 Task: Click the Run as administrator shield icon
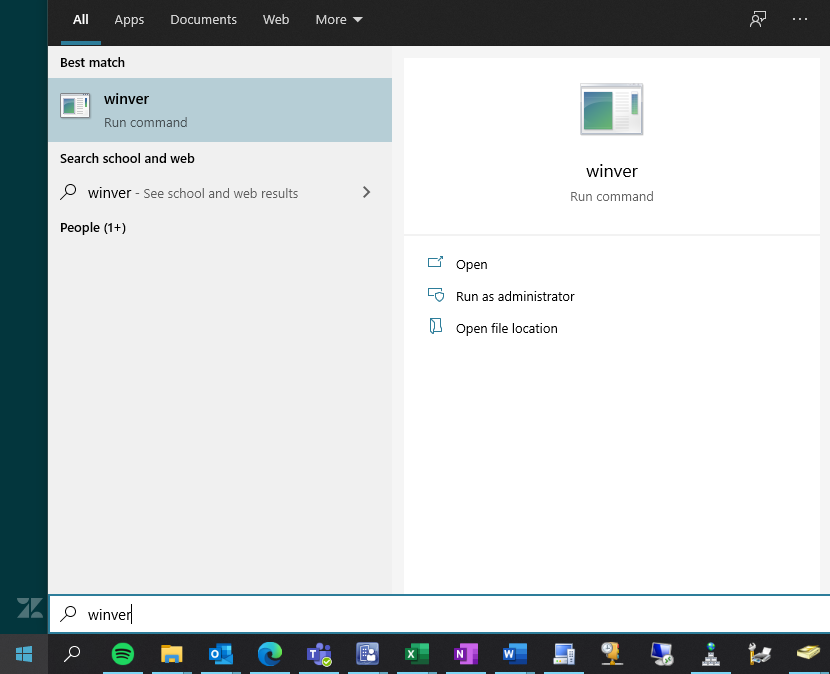436,294
